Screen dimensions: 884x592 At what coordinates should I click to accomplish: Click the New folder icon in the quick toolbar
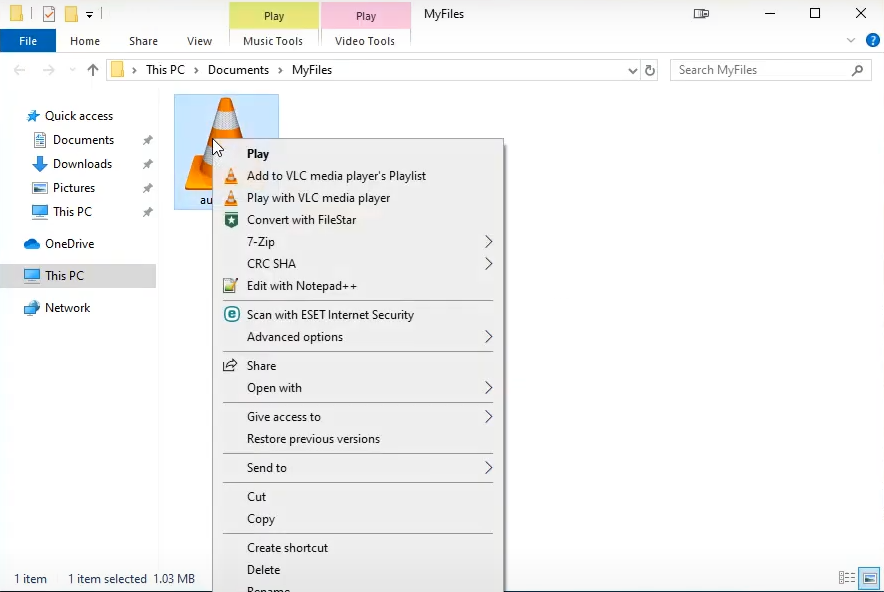coord(71,14)
